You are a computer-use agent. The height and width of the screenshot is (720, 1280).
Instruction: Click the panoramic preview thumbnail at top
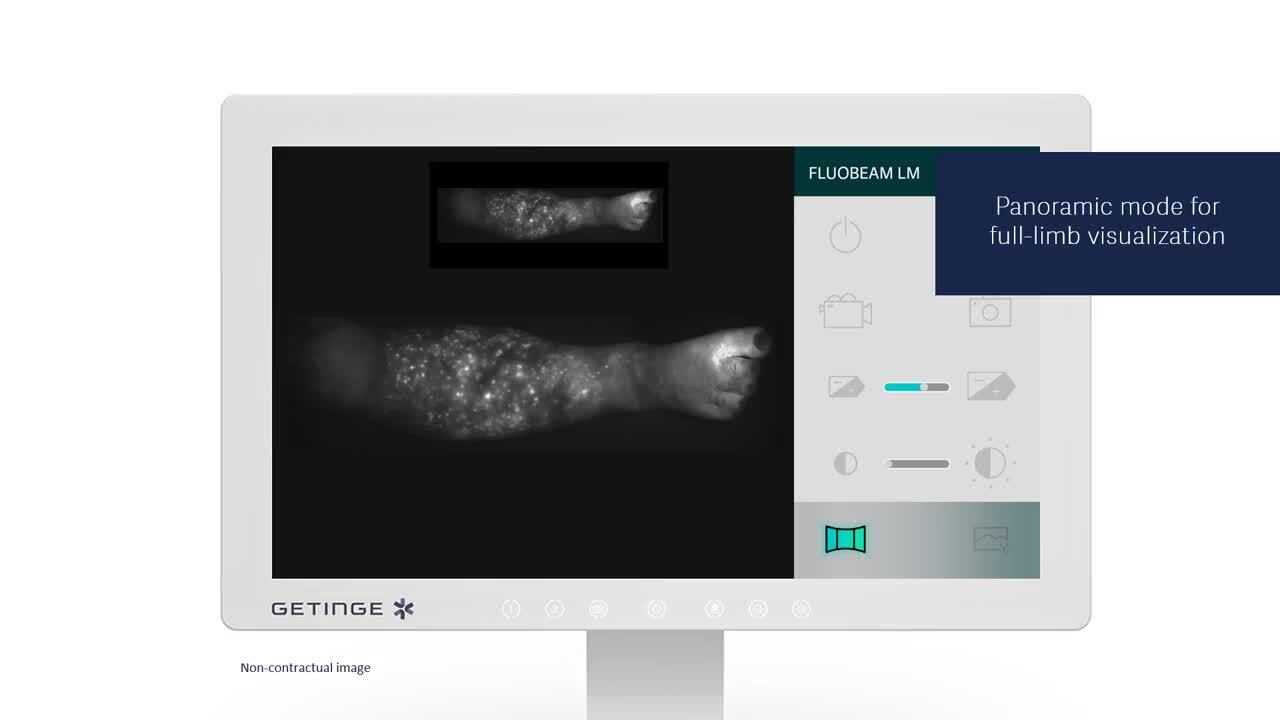tap(549, 215)
